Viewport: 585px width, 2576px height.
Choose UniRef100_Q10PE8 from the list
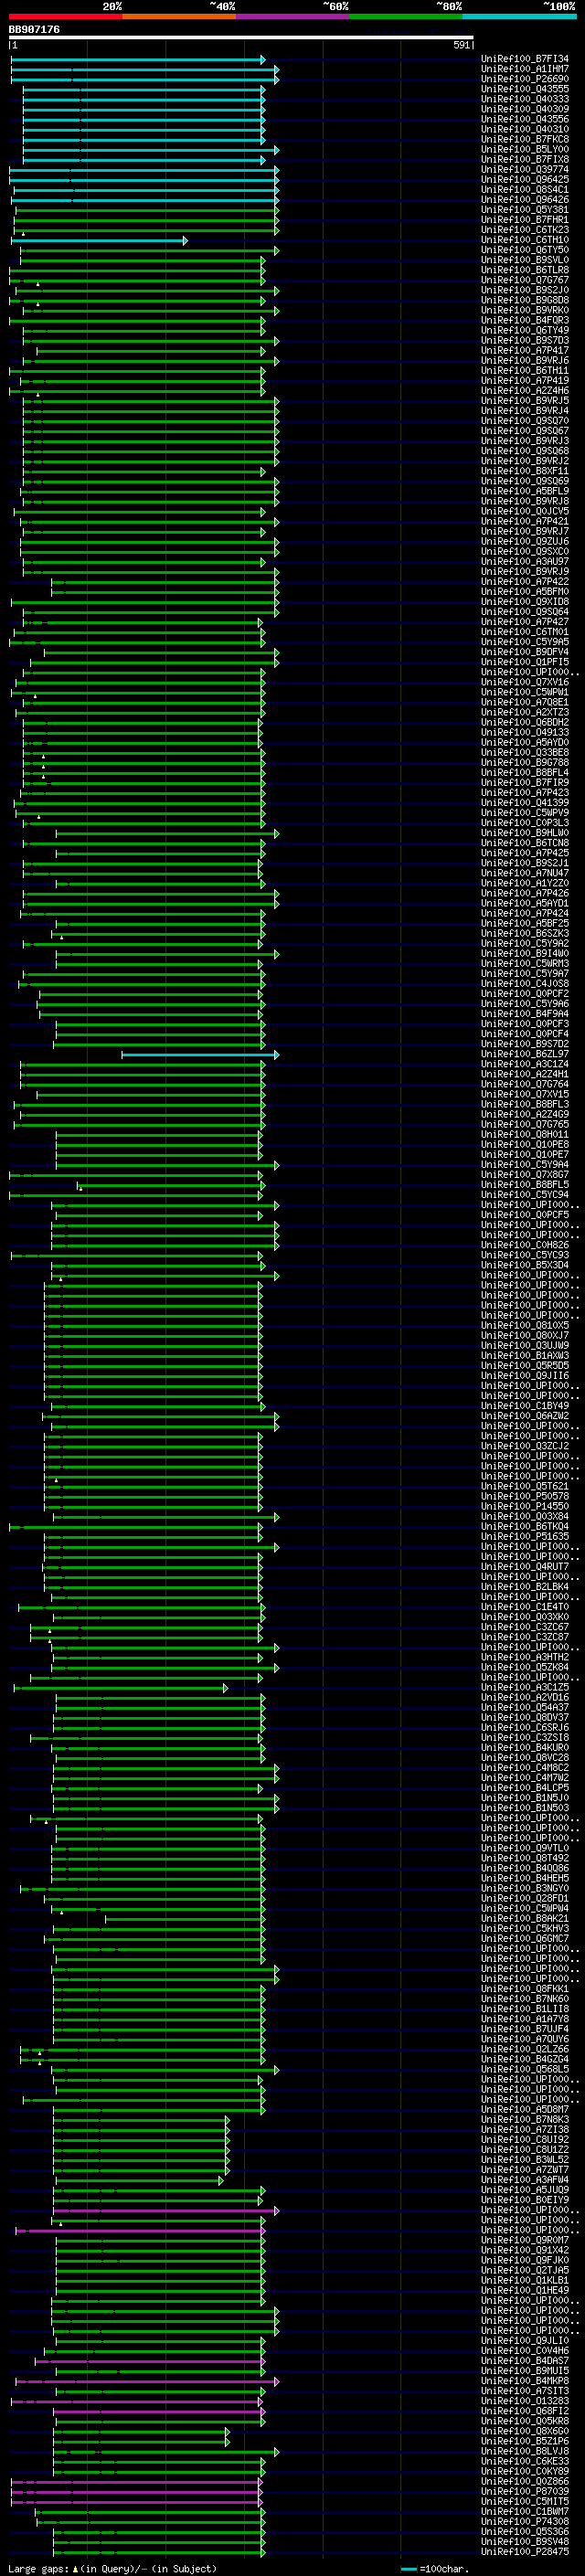(x=525, y=1144)
